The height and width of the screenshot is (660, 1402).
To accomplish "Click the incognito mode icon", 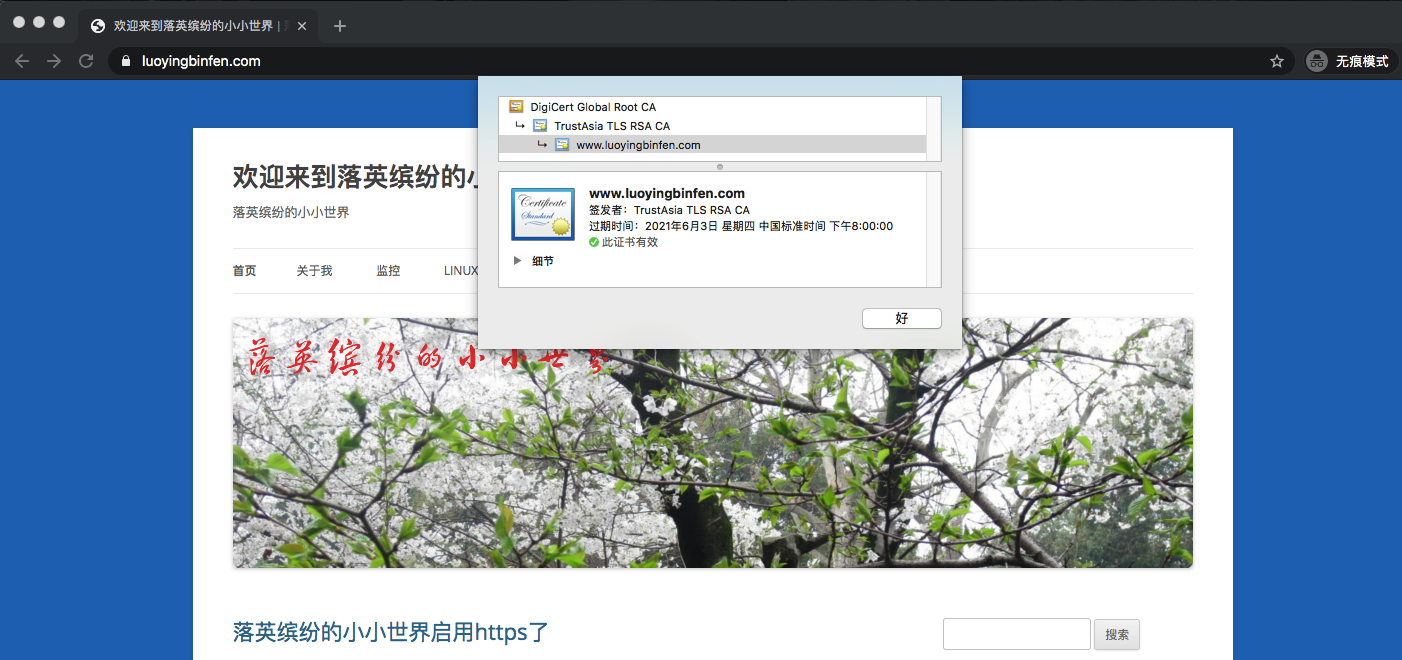I will pyautogui.click(x=1317, y=61).
